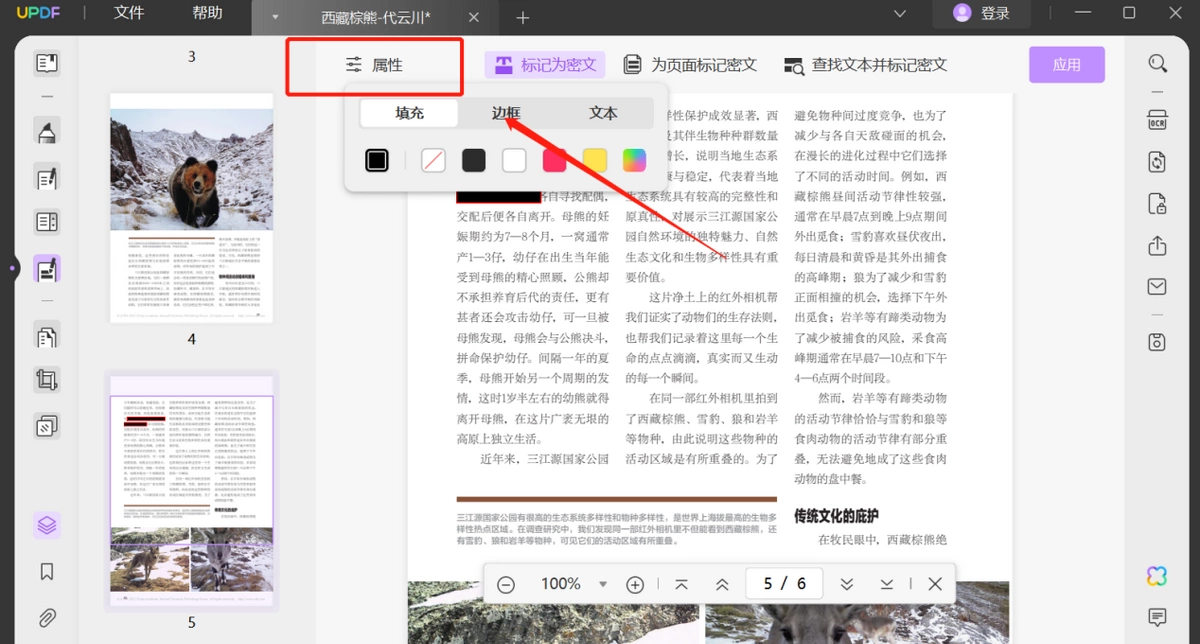The width and height of the screenshot is (1200, 644).
Task: Click 查找文本并标记密文 button
Action: [865, 65]
